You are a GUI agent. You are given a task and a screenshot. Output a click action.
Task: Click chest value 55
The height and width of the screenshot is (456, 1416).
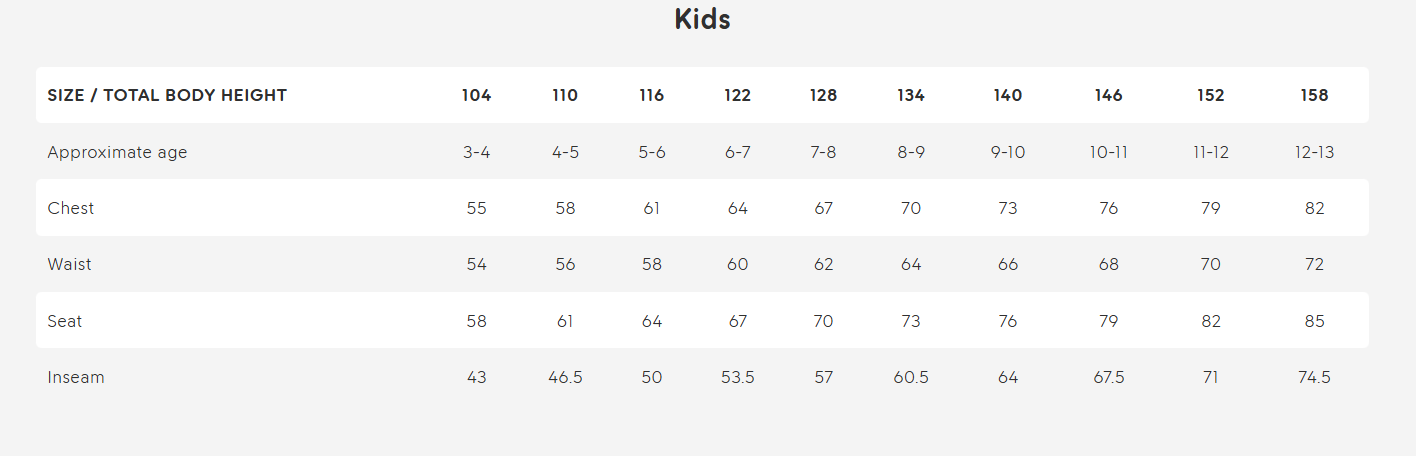click(x=476, y=208)
